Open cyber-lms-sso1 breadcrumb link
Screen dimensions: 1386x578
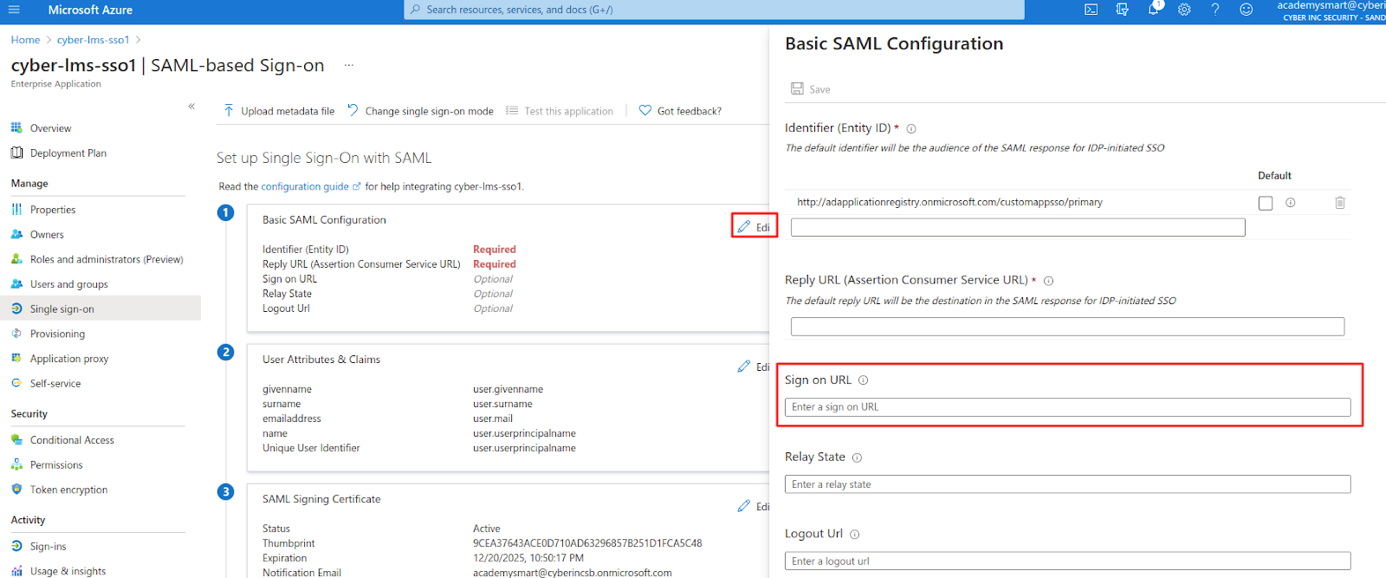[x=93, y=40]
